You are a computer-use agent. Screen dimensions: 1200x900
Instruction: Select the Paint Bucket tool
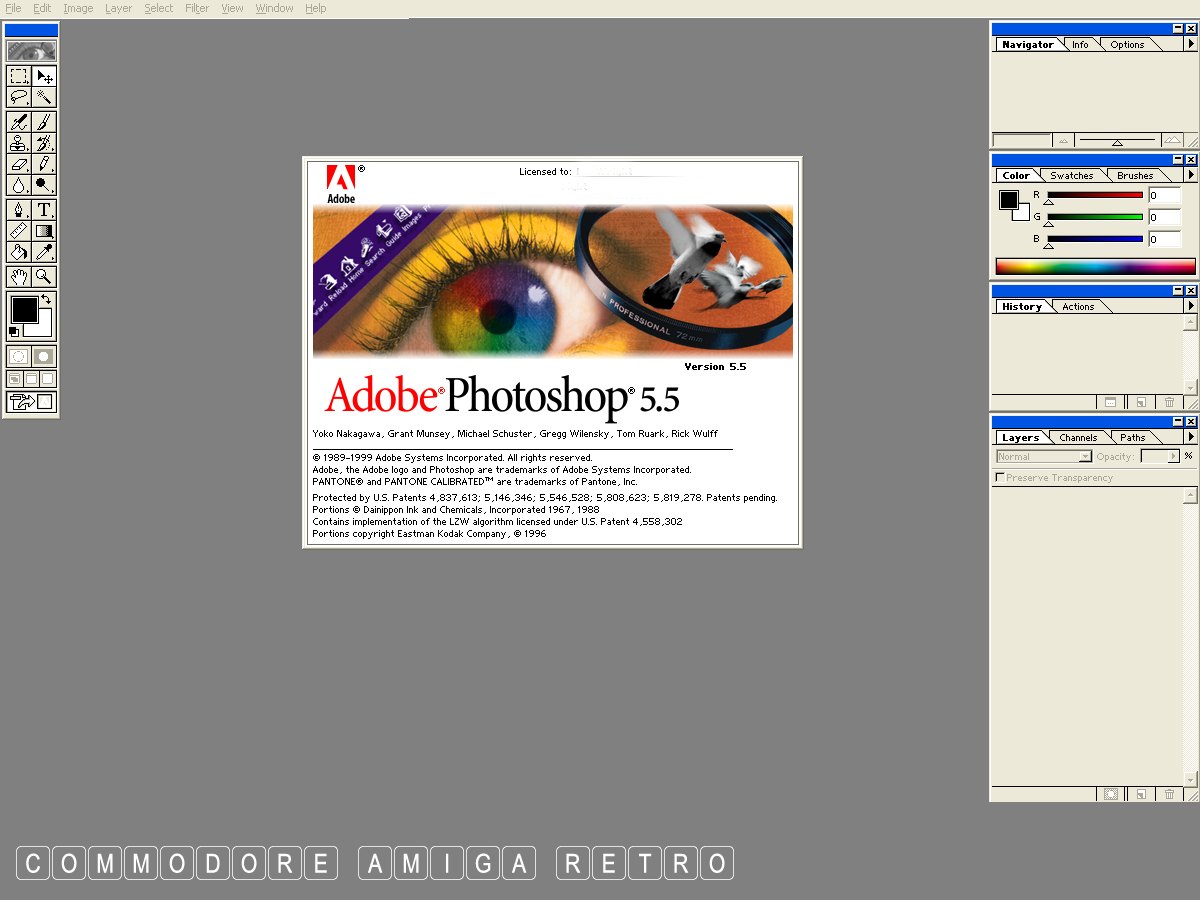[19, 252]
